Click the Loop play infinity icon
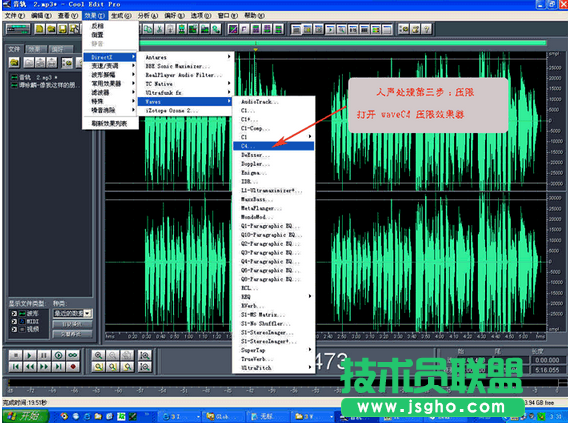Image resolution: width=568 pixels, height=423 pixels. coord(73,355)
